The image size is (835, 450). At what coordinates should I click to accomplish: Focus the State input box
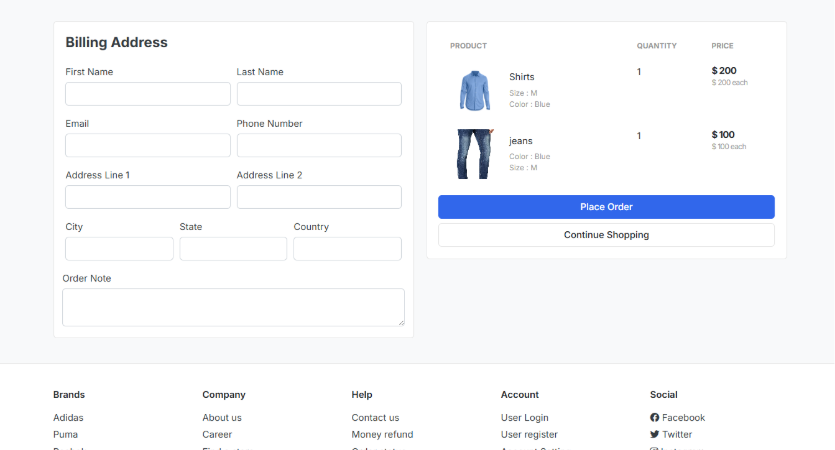233,249
